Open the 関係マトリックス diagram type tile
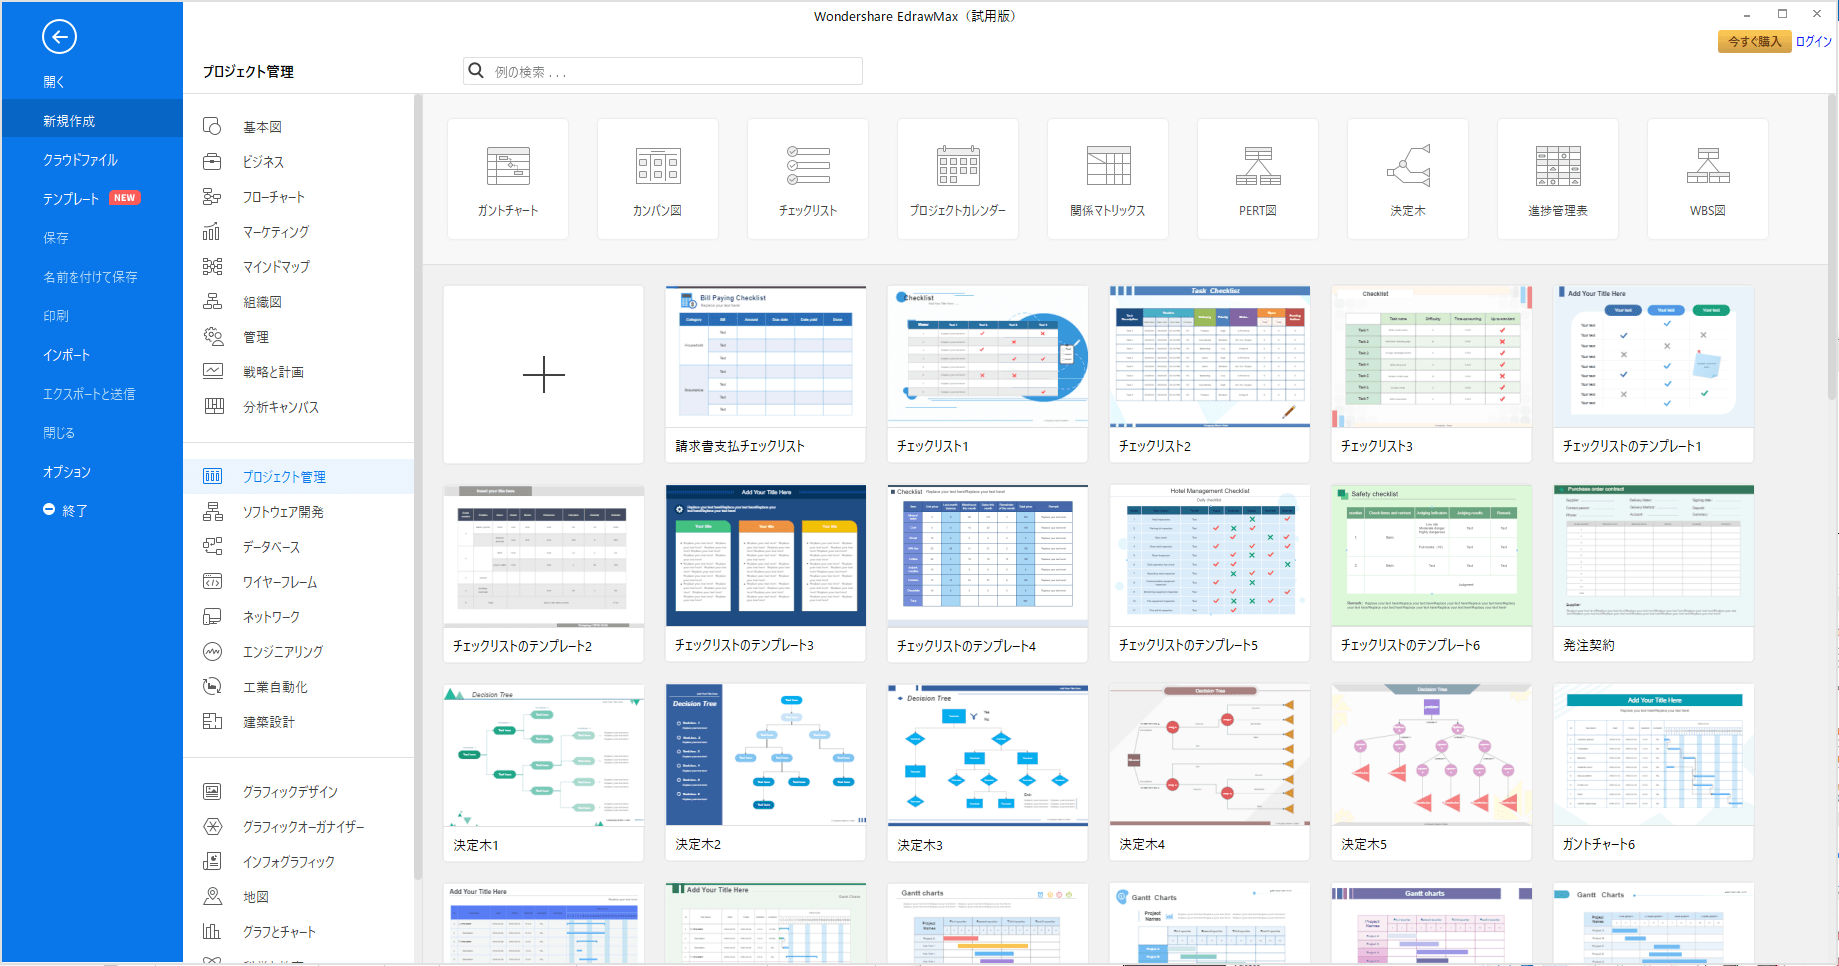This screenshot has width=1839, height=966. click(1108, 179)
